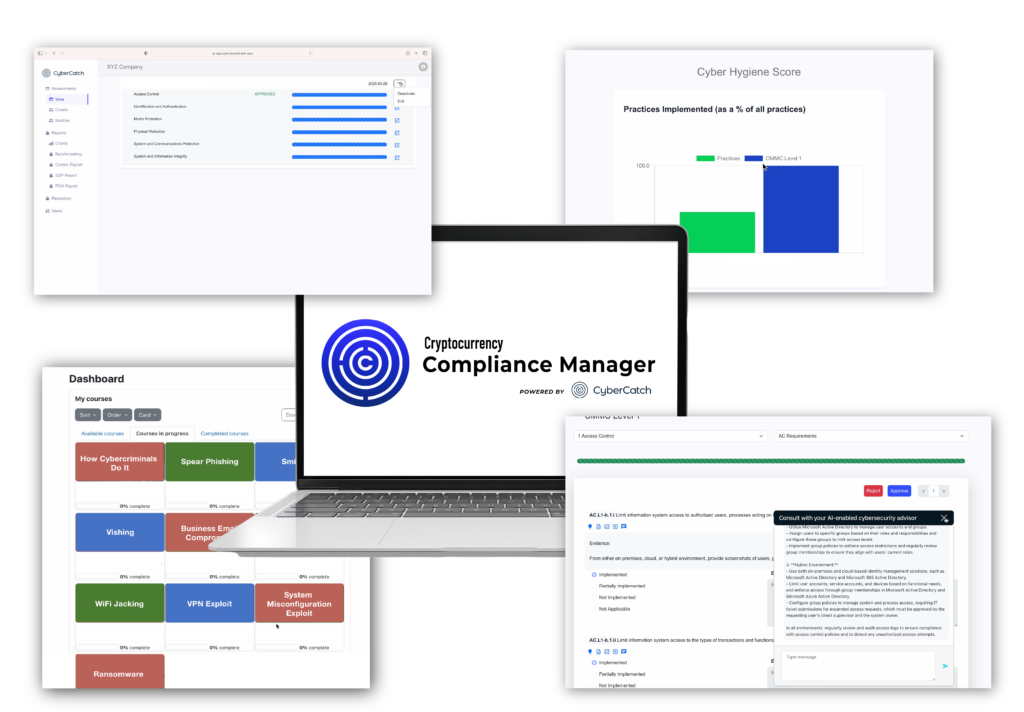This screenshot has height=712, width=1024.
Task: Switch to the Courses in progress tab
Action: pos(162,434)
